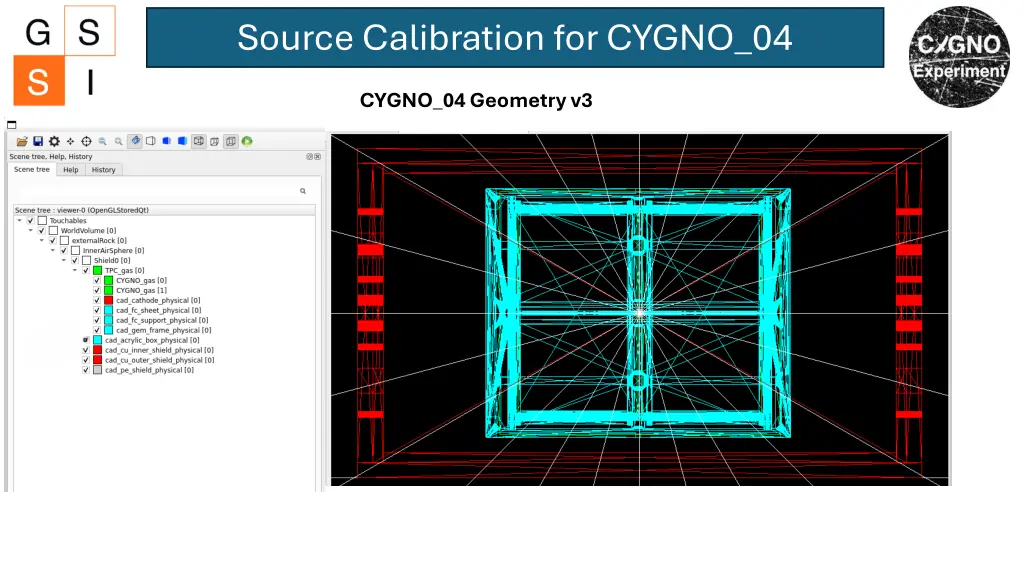
Task: Click the save floppy disk icon
Action: pyautogui.click(x=37, y=142)
